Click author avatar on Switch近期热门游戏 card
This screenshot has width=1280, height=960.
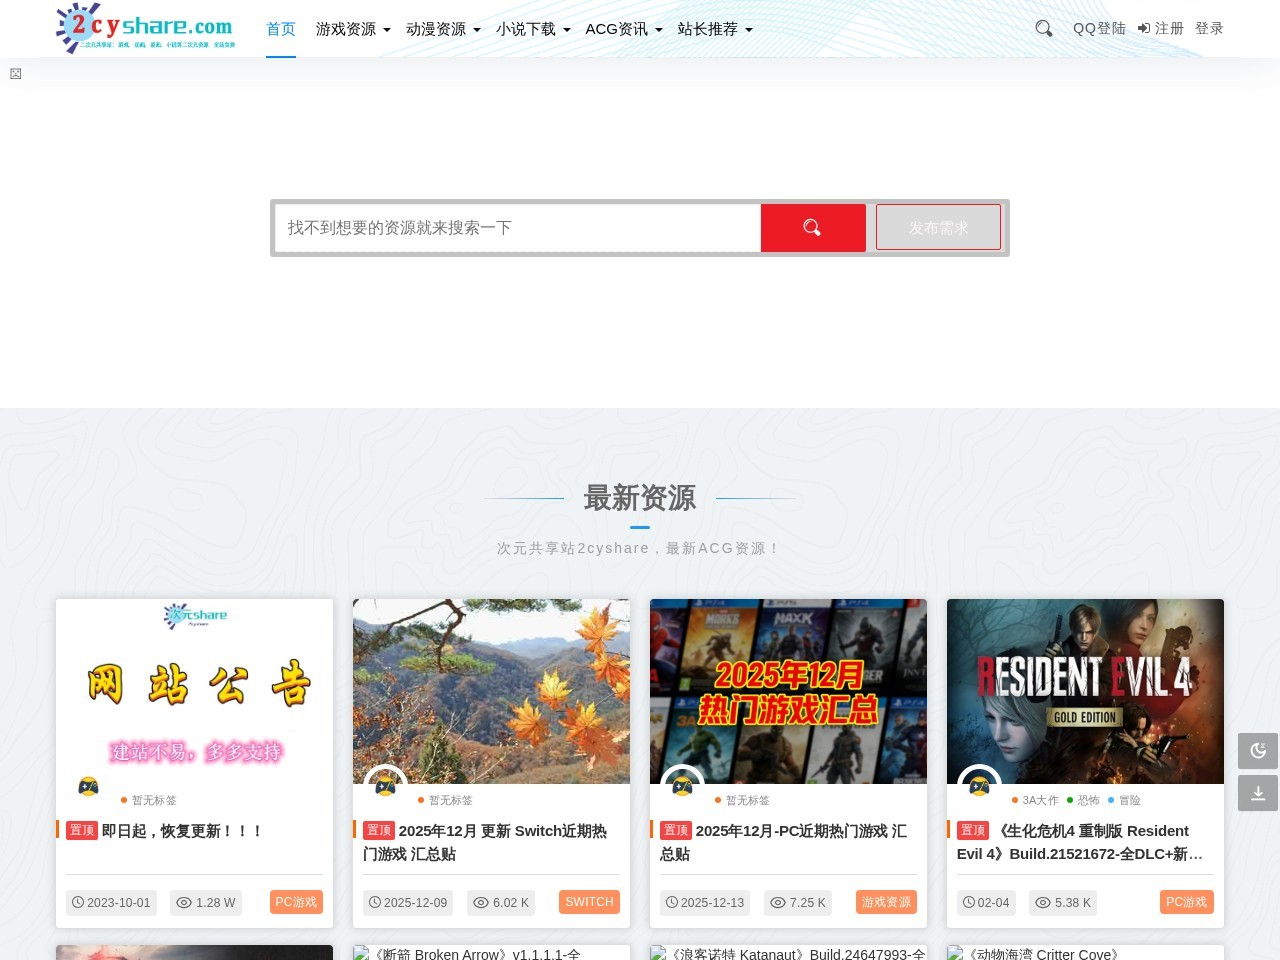point(386,786)
